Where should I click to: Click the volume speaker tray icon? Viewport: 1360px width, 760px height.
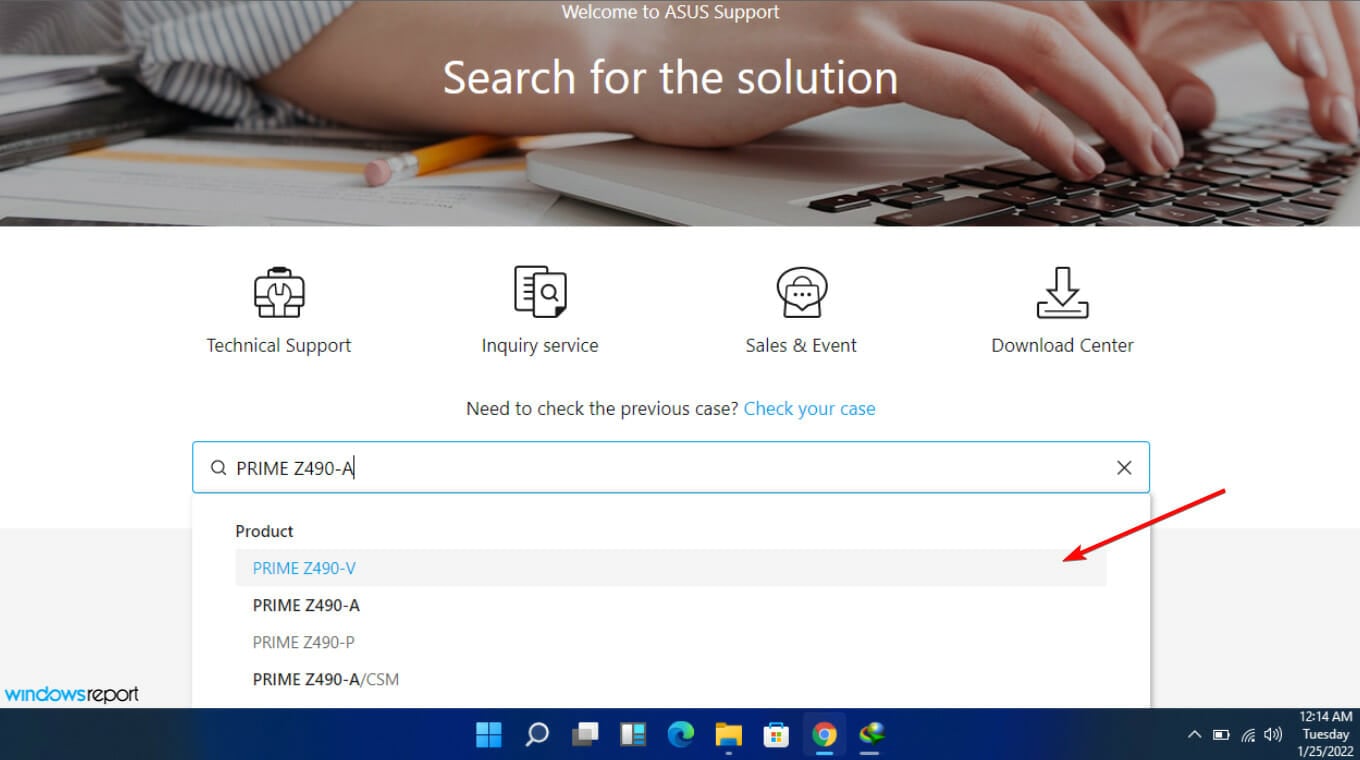pyautogui.click(x=1273, y=735)
